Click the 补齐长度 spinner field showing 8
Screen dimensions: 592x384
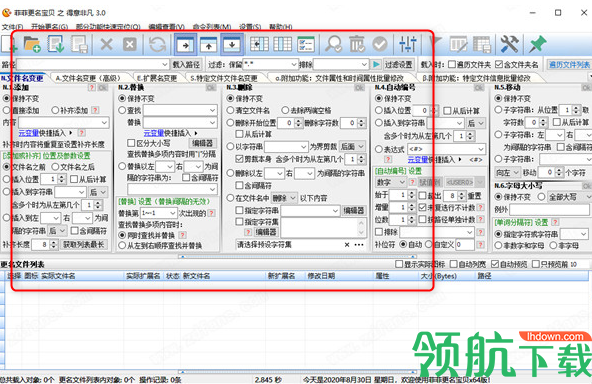41,245
